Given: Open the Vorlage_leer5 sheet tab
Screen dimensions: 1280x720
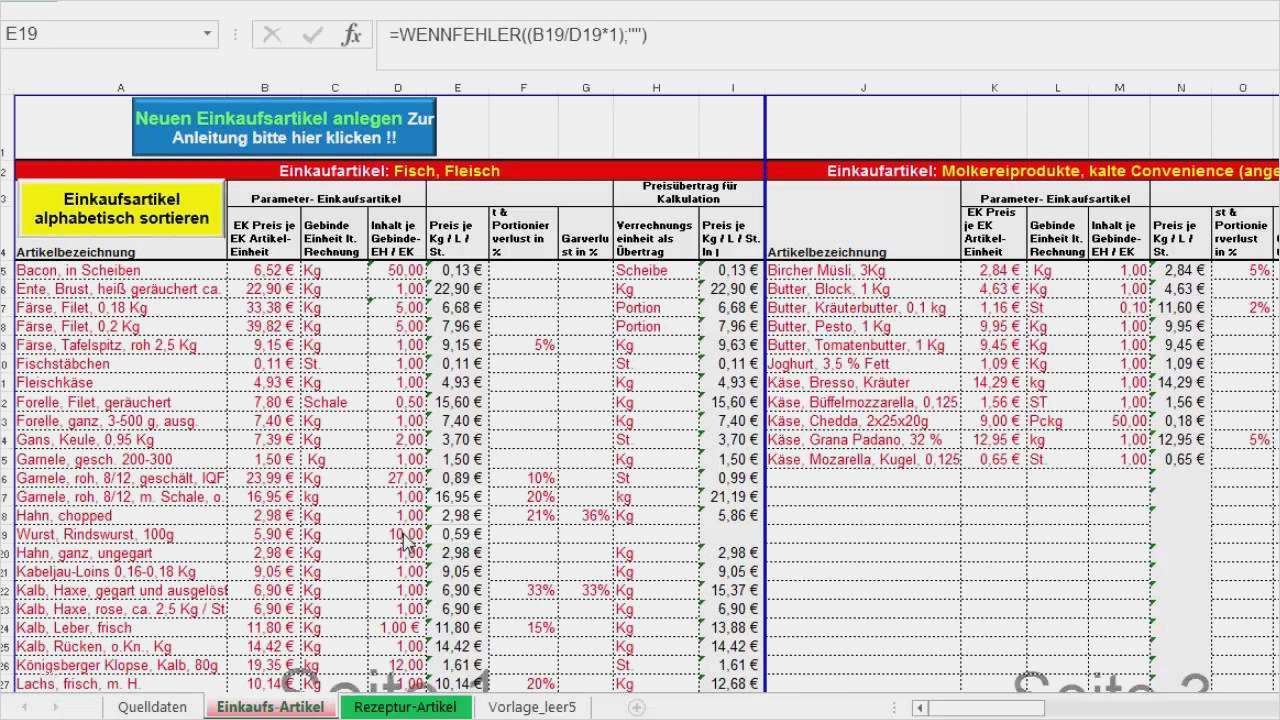Looking at the screenshot, I should coord(532,707).
